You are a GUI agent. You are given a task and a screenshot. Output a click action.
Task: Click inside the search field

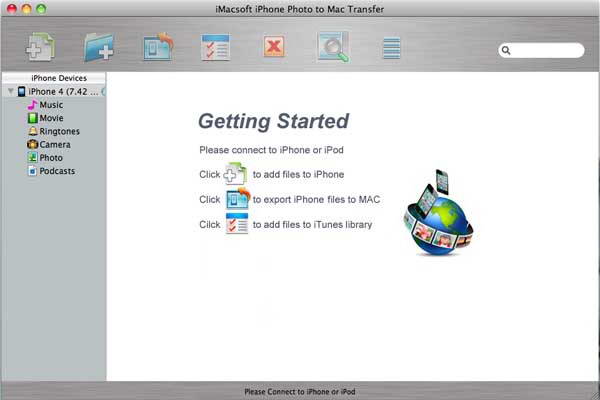541,50
